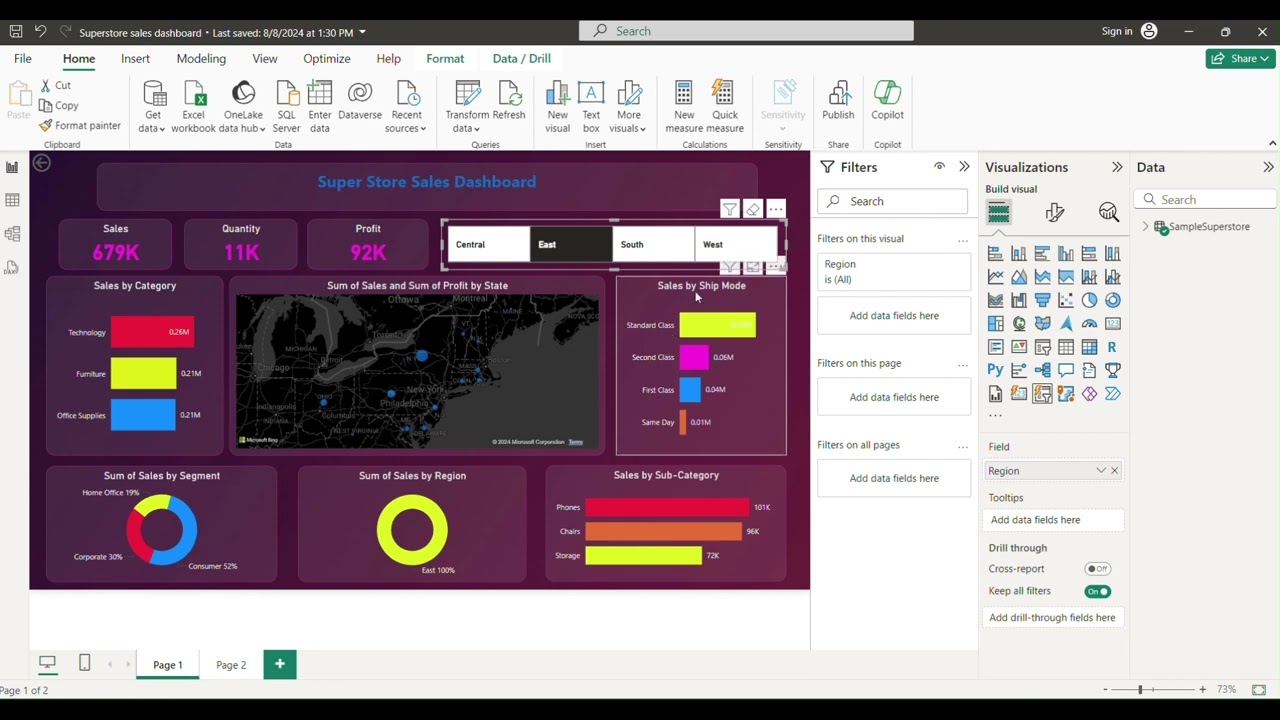The height and width of the screenshot is (720, 1280).
Task: Open DAX query view in left sidebar
Action: click(12, 267)
